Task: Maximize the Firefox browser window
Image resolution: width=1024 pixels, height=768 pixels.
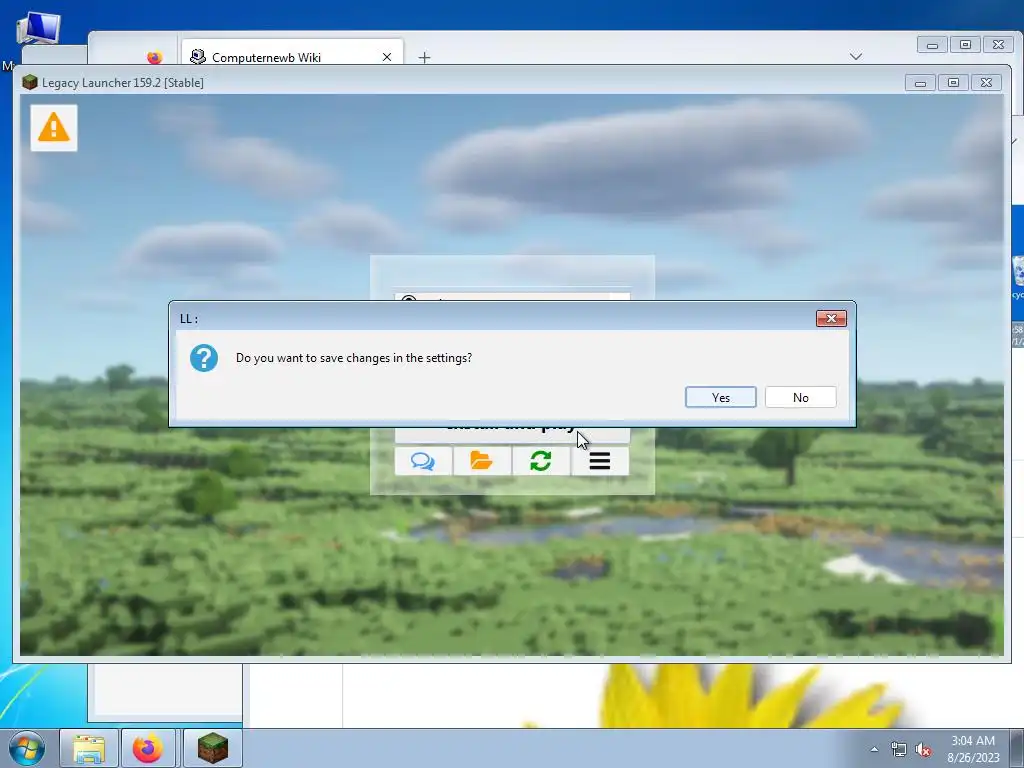Action: click(x=965, y=44)
